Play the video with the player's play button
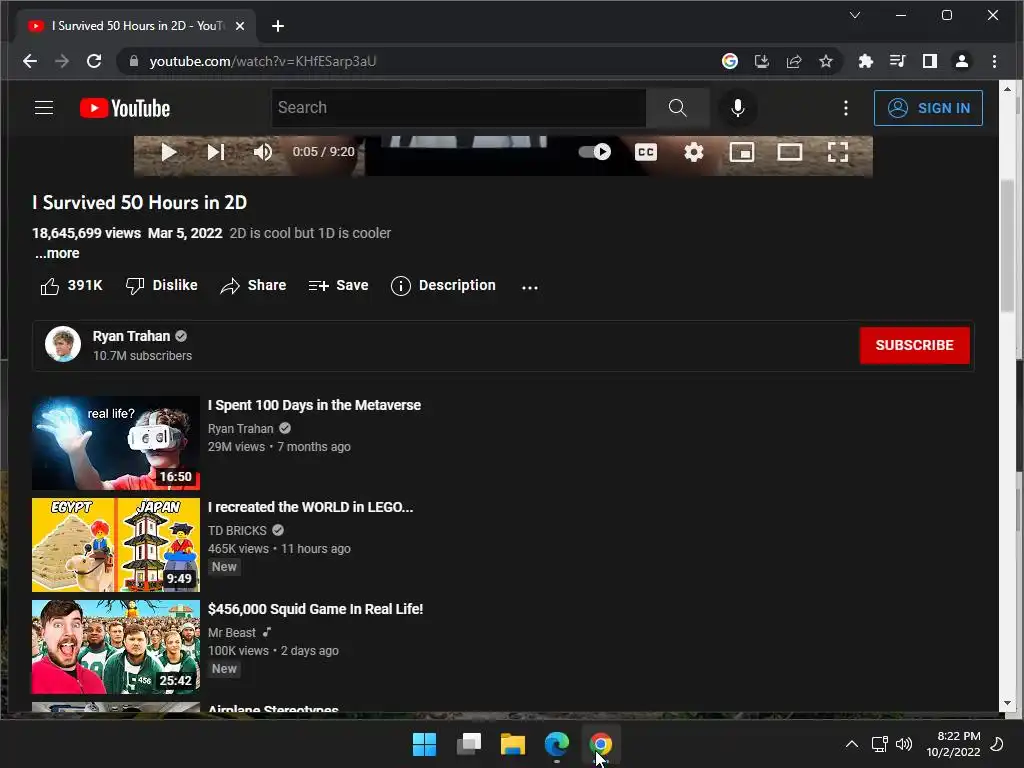 [168, 152]
